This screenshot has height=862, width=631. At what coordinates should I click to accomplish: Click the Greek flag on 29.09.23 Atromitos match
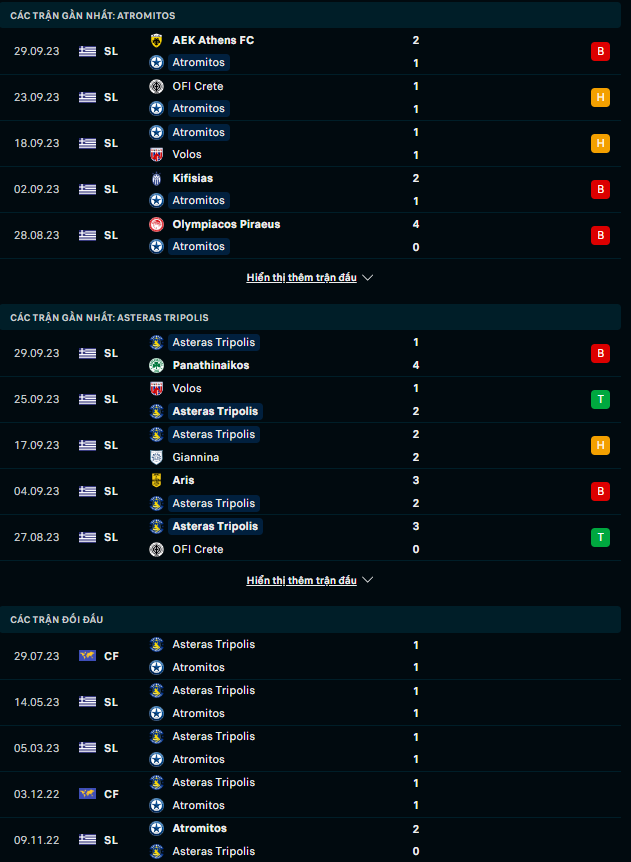pos(88,51)
